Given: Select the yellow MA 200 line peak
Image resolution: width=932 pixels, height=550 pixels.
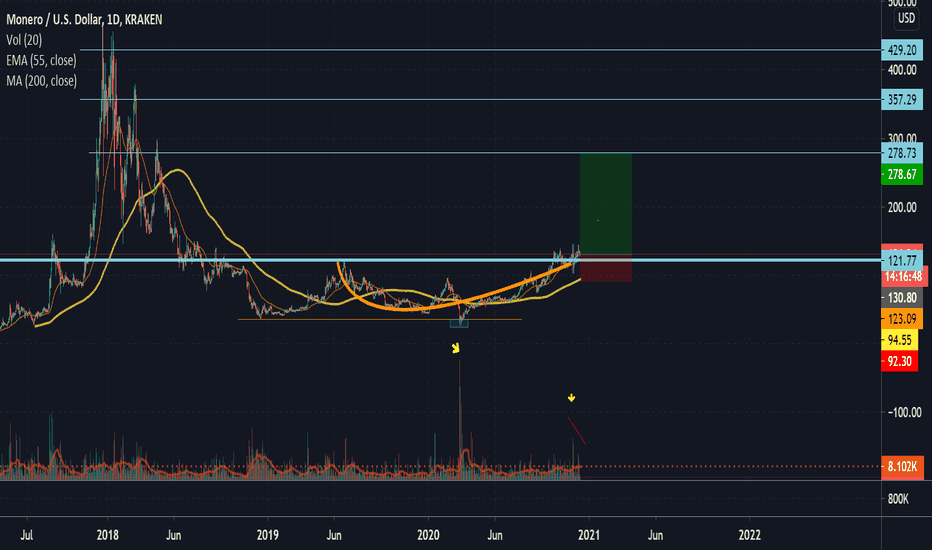Looking at the screenshot, I should 177,170.
